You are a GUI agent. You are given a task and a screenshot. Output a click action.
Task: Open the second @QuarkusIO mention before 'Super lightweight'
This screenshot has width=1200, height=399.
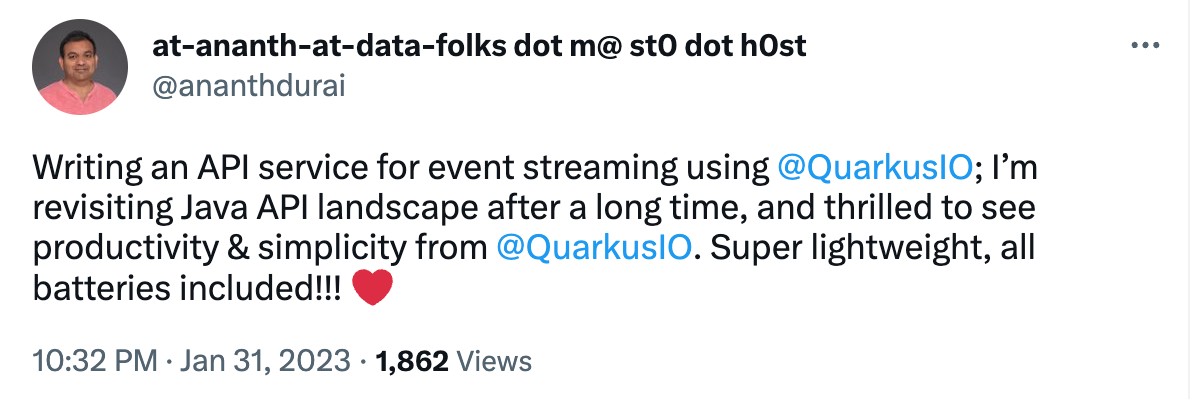click(594, 248)
